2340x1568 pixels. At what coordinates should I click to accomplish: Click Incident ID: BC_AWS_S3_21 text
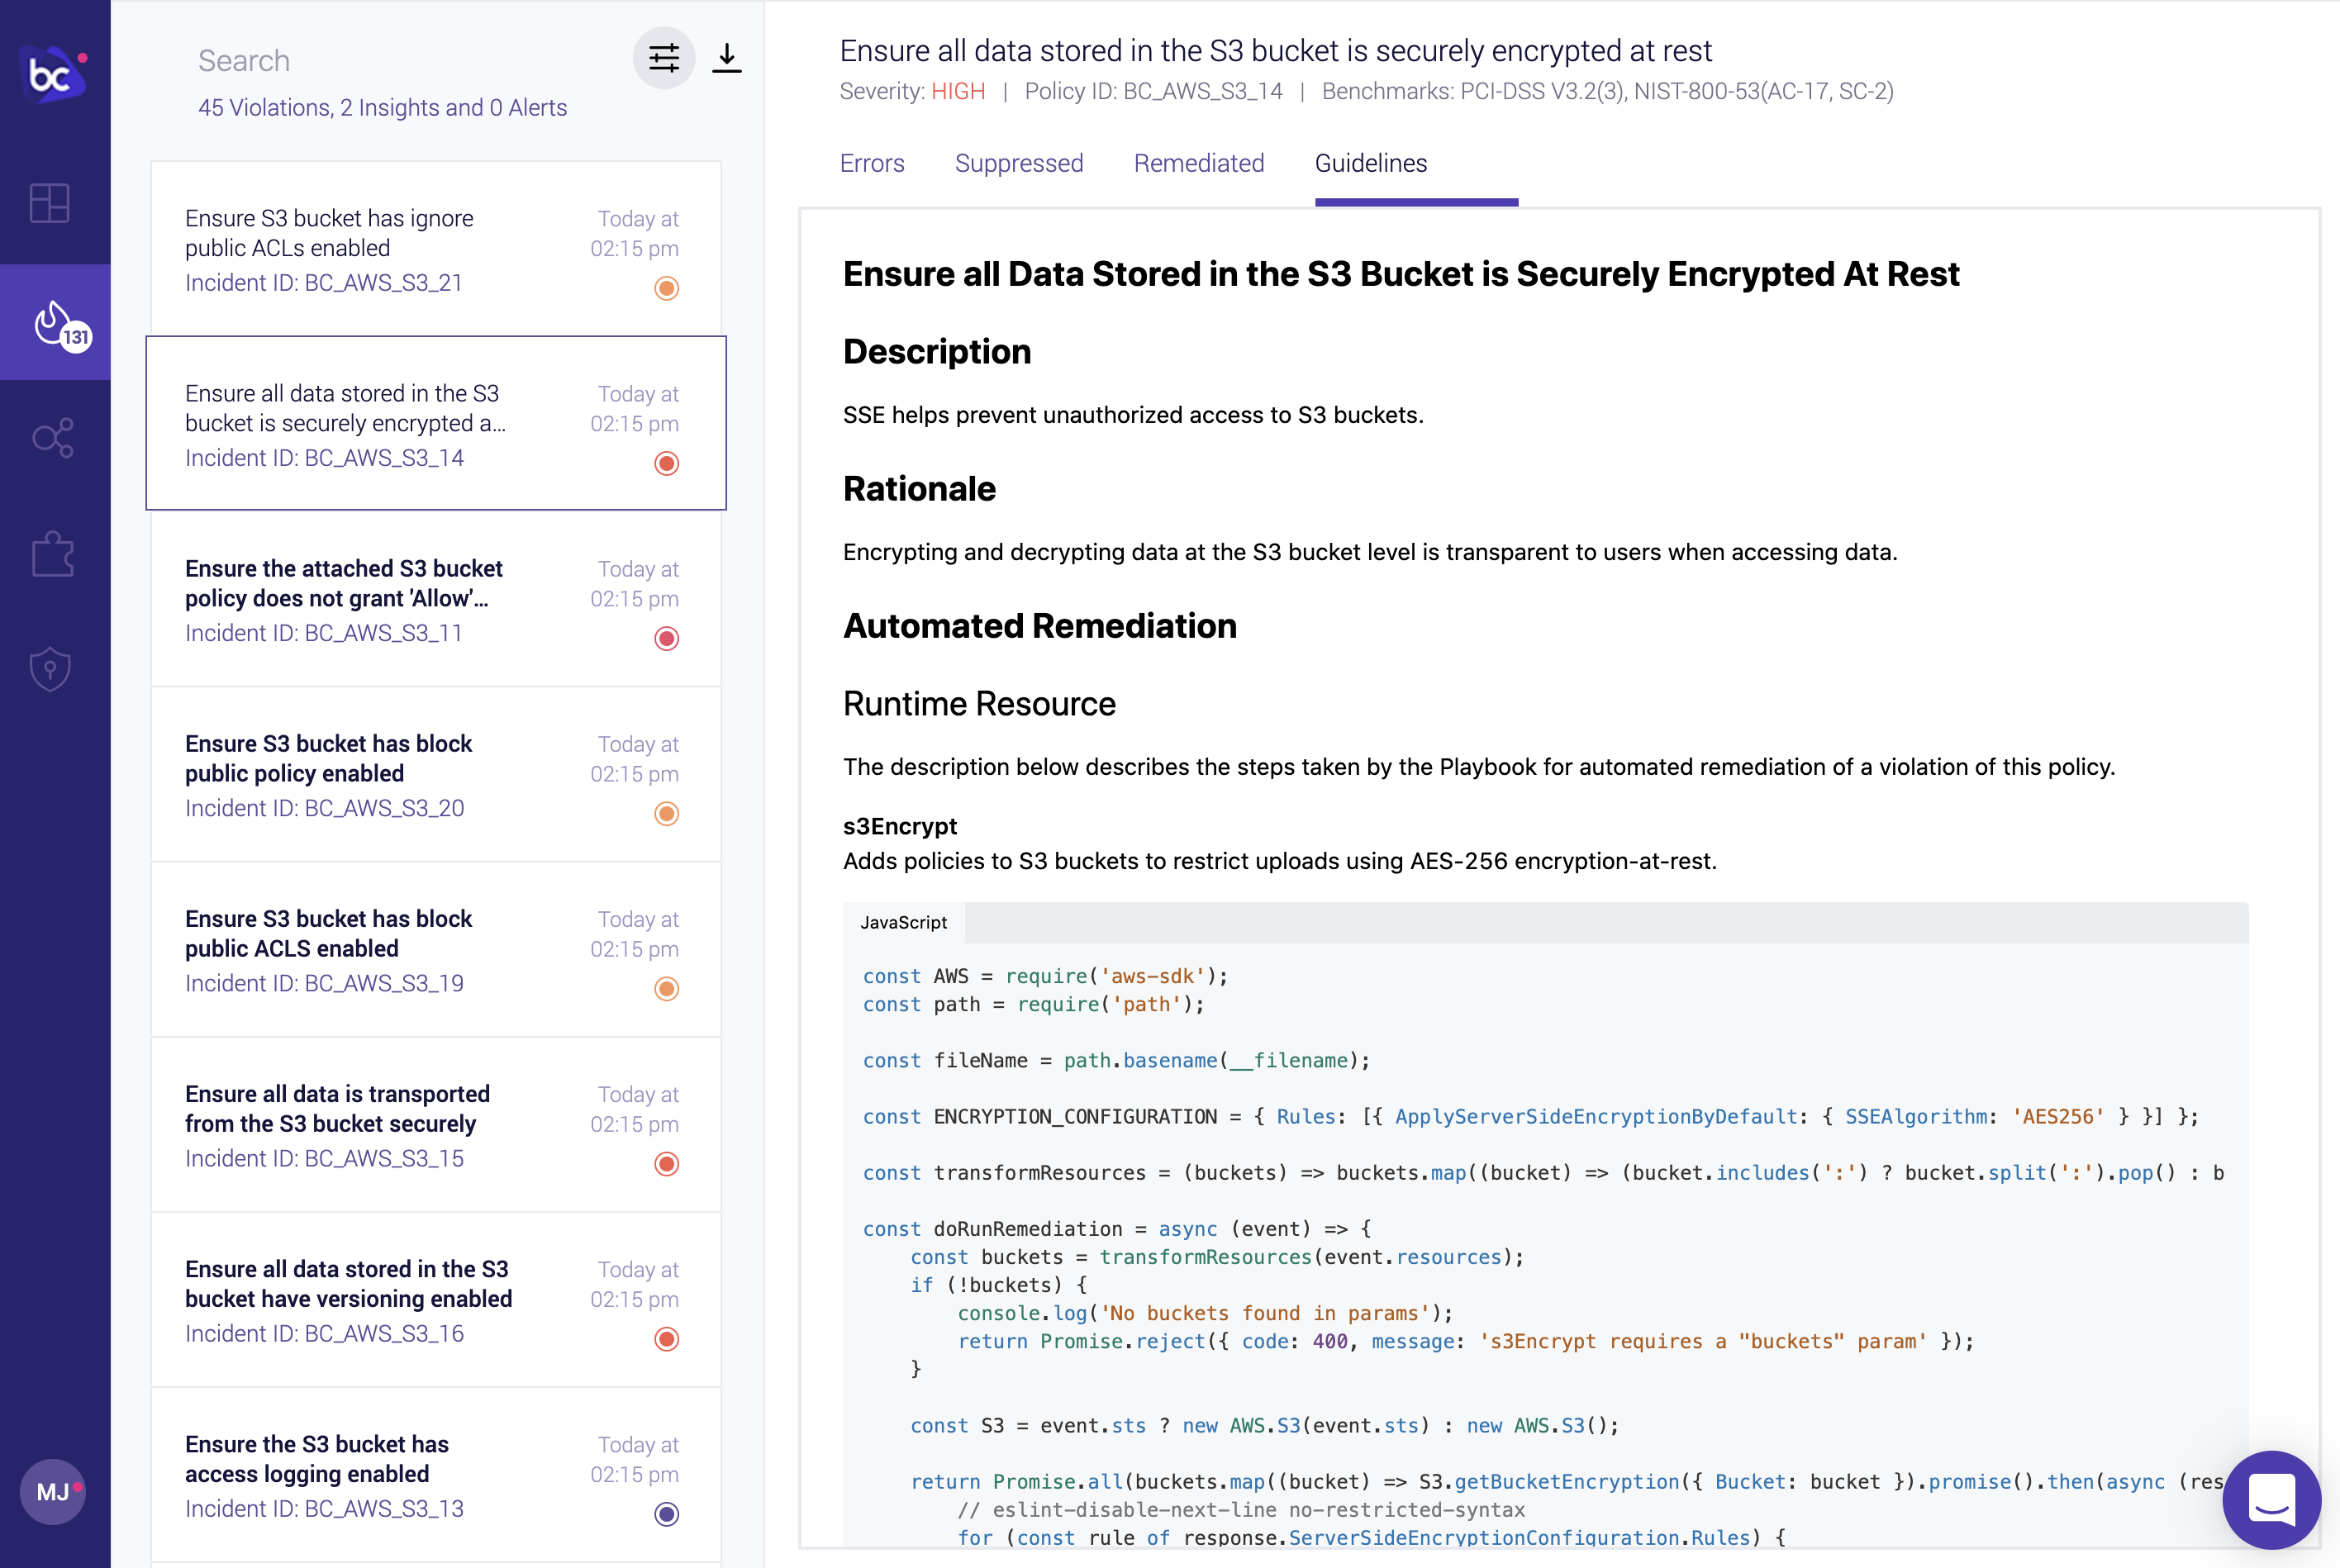click(x=324, y=283)
